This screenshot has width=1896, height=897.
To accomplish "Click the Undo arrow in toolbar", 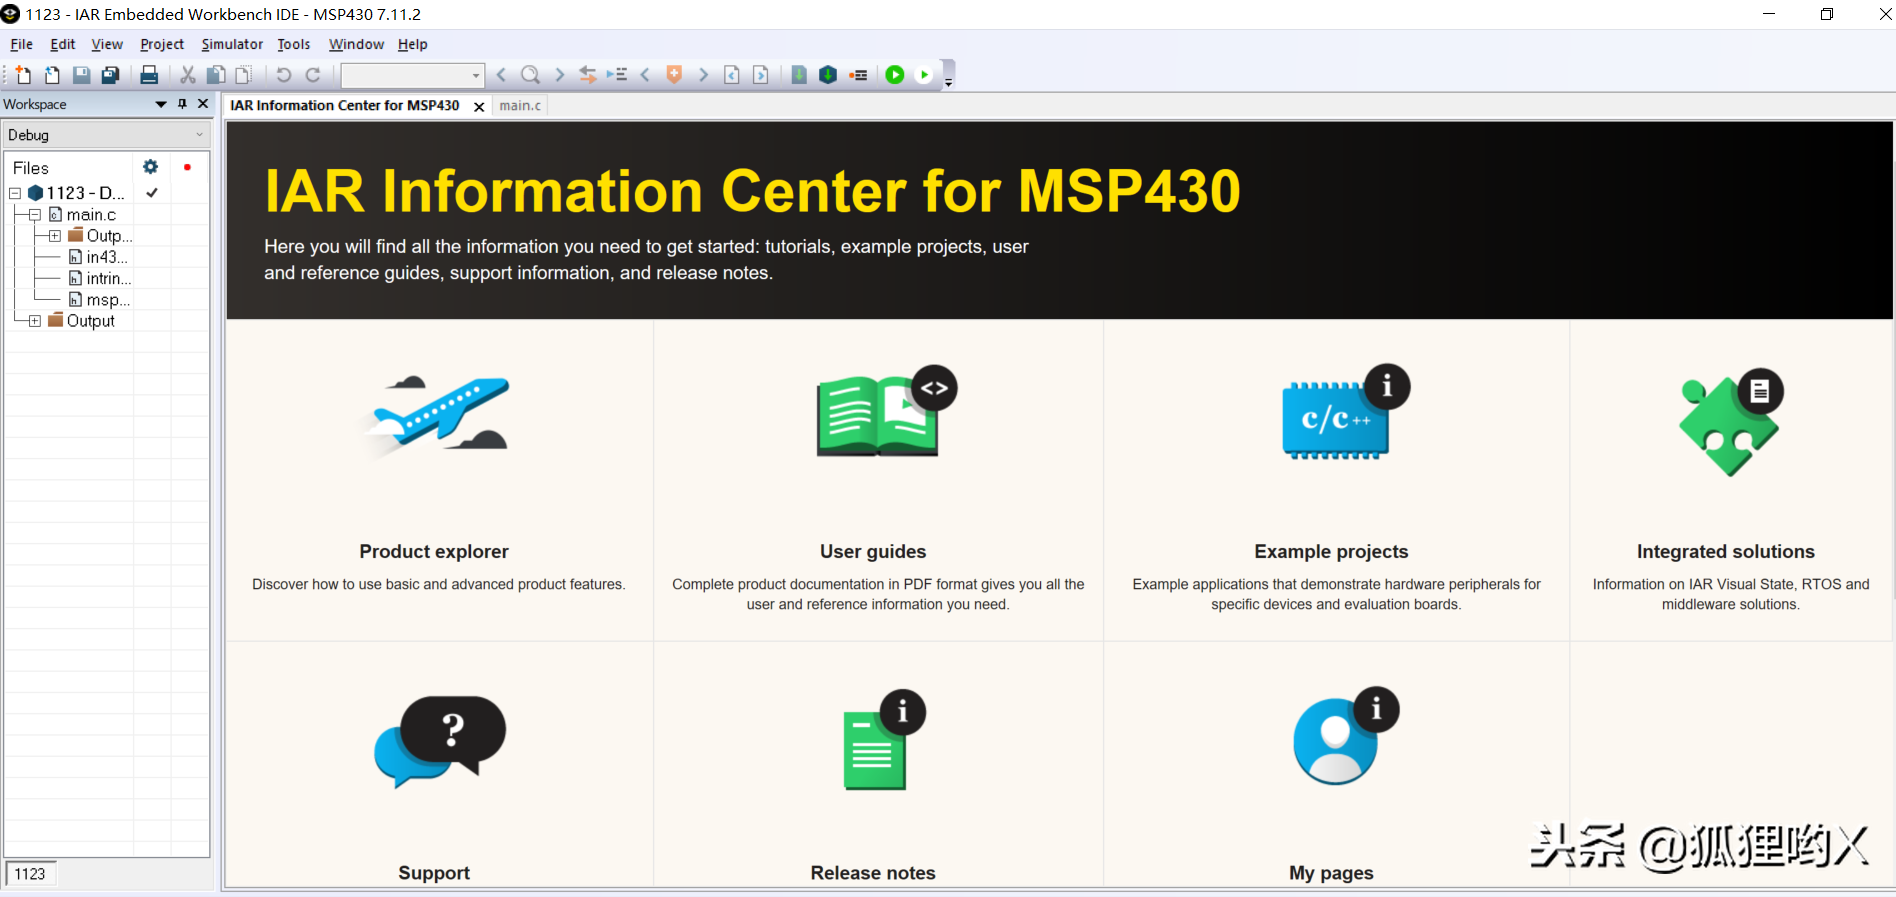I will click(x=284, y=75).
